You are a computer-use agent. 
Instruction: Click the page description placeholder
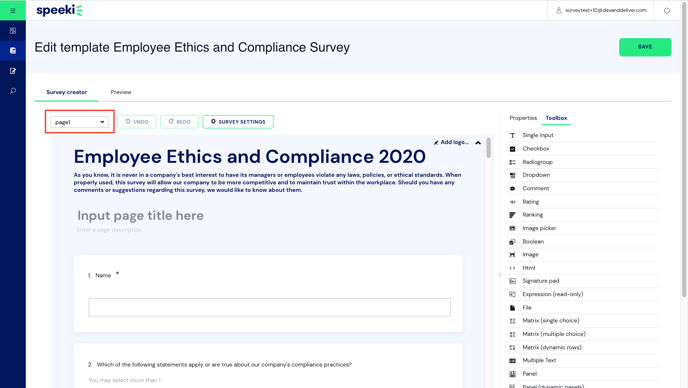(x=109, y=230)
